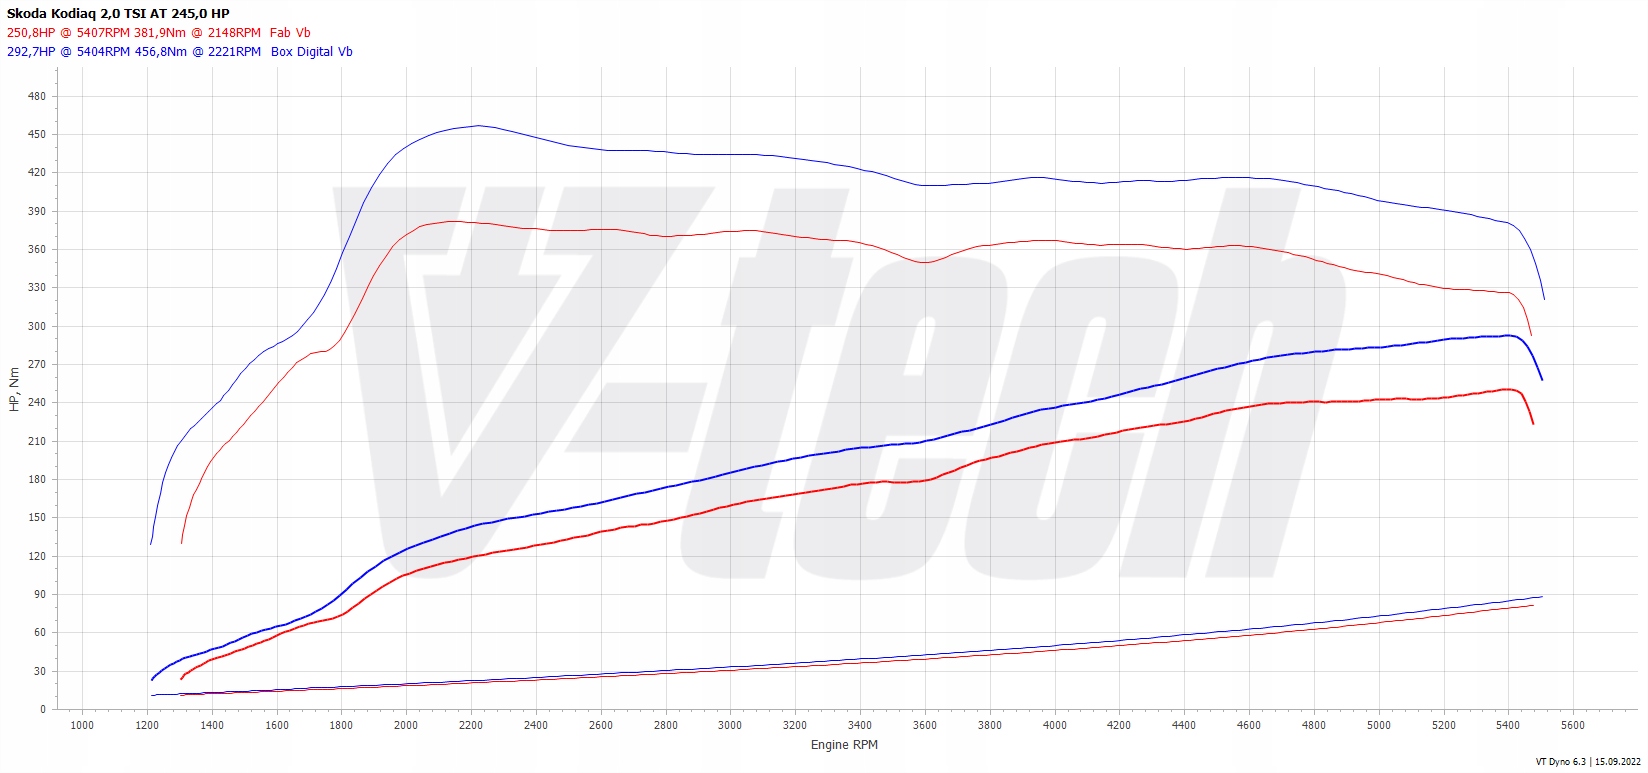Click the 4000 tick on the RPM axis
This screenshot has height=773, width=1648.
pos(1055,725)
